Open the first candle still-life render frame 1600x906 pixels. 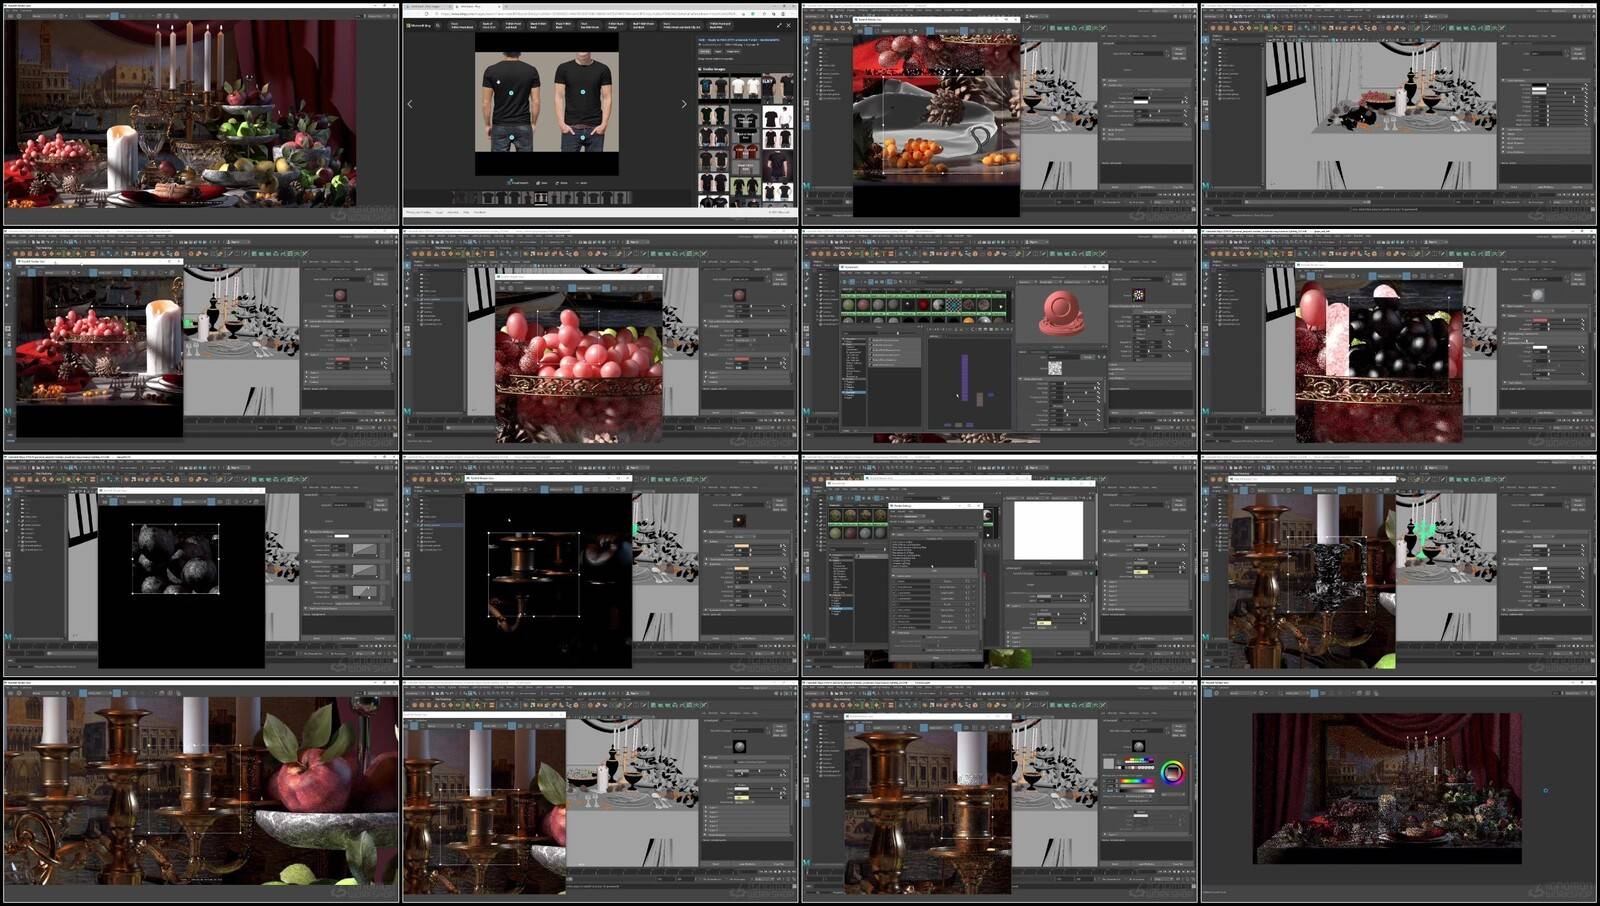(180, 115)
